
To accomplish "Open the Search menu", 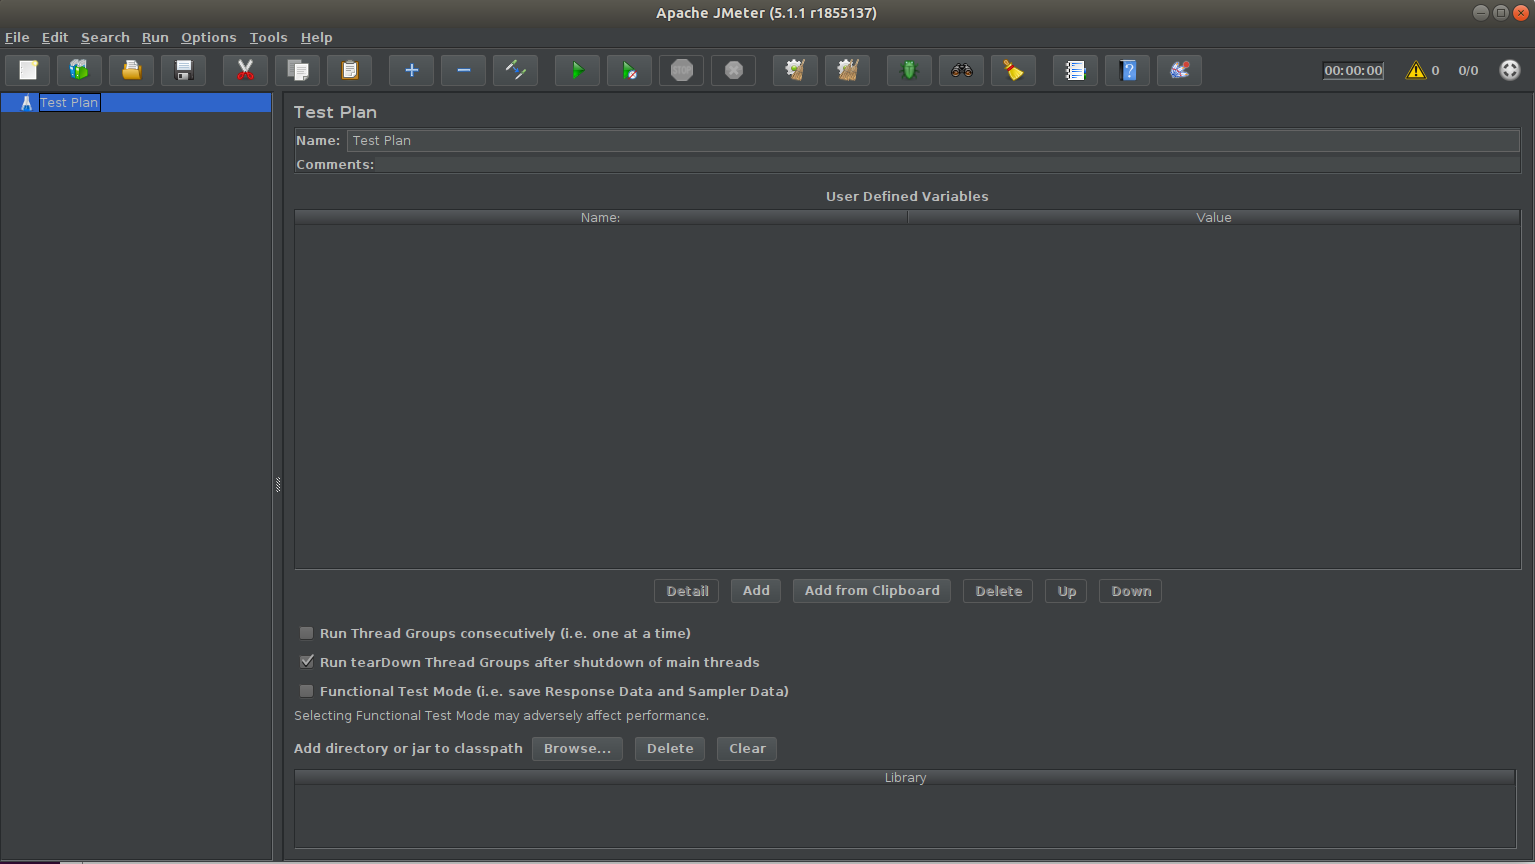I will click(x=105, y=37).
